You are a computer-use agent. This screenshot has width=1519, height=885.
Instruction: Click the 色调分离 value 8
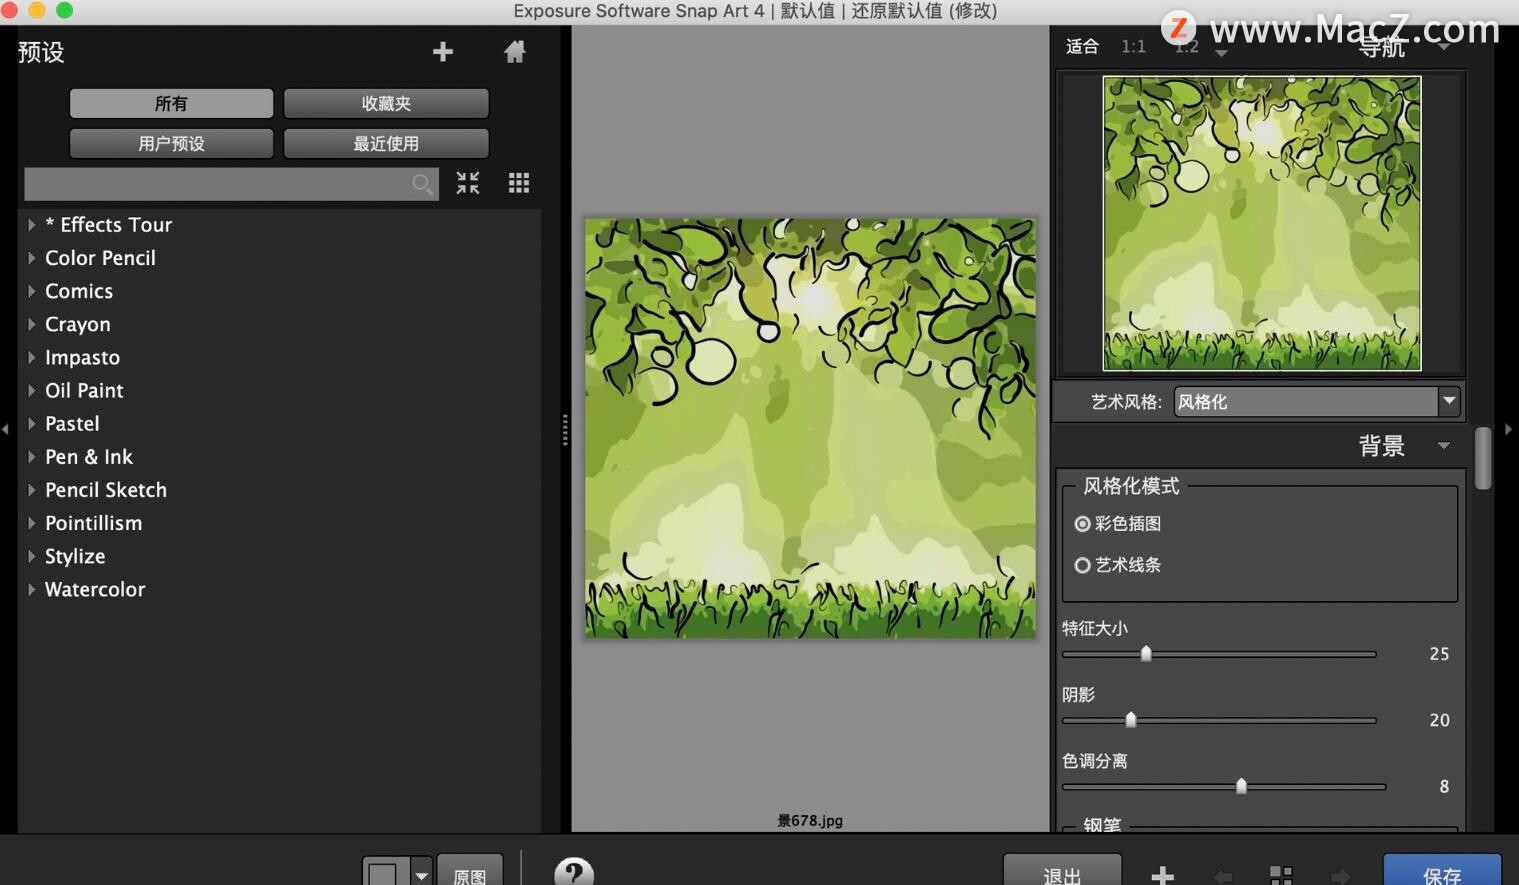(1444, 787)
